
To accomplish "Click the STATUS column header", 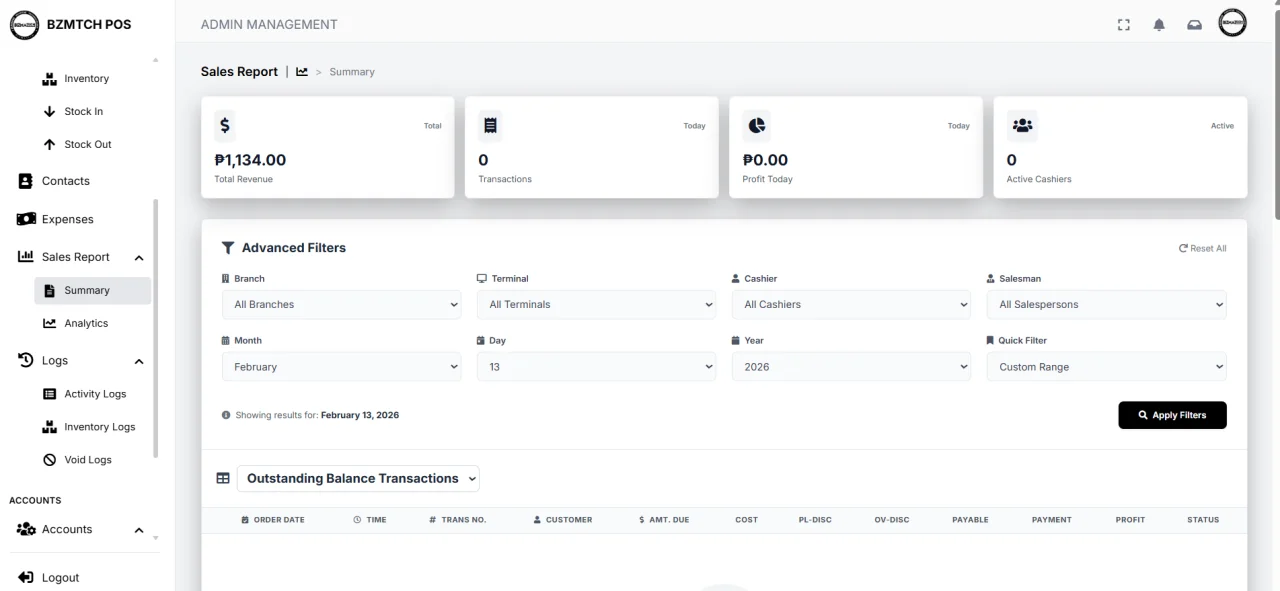I will (x=1203, y=520).
